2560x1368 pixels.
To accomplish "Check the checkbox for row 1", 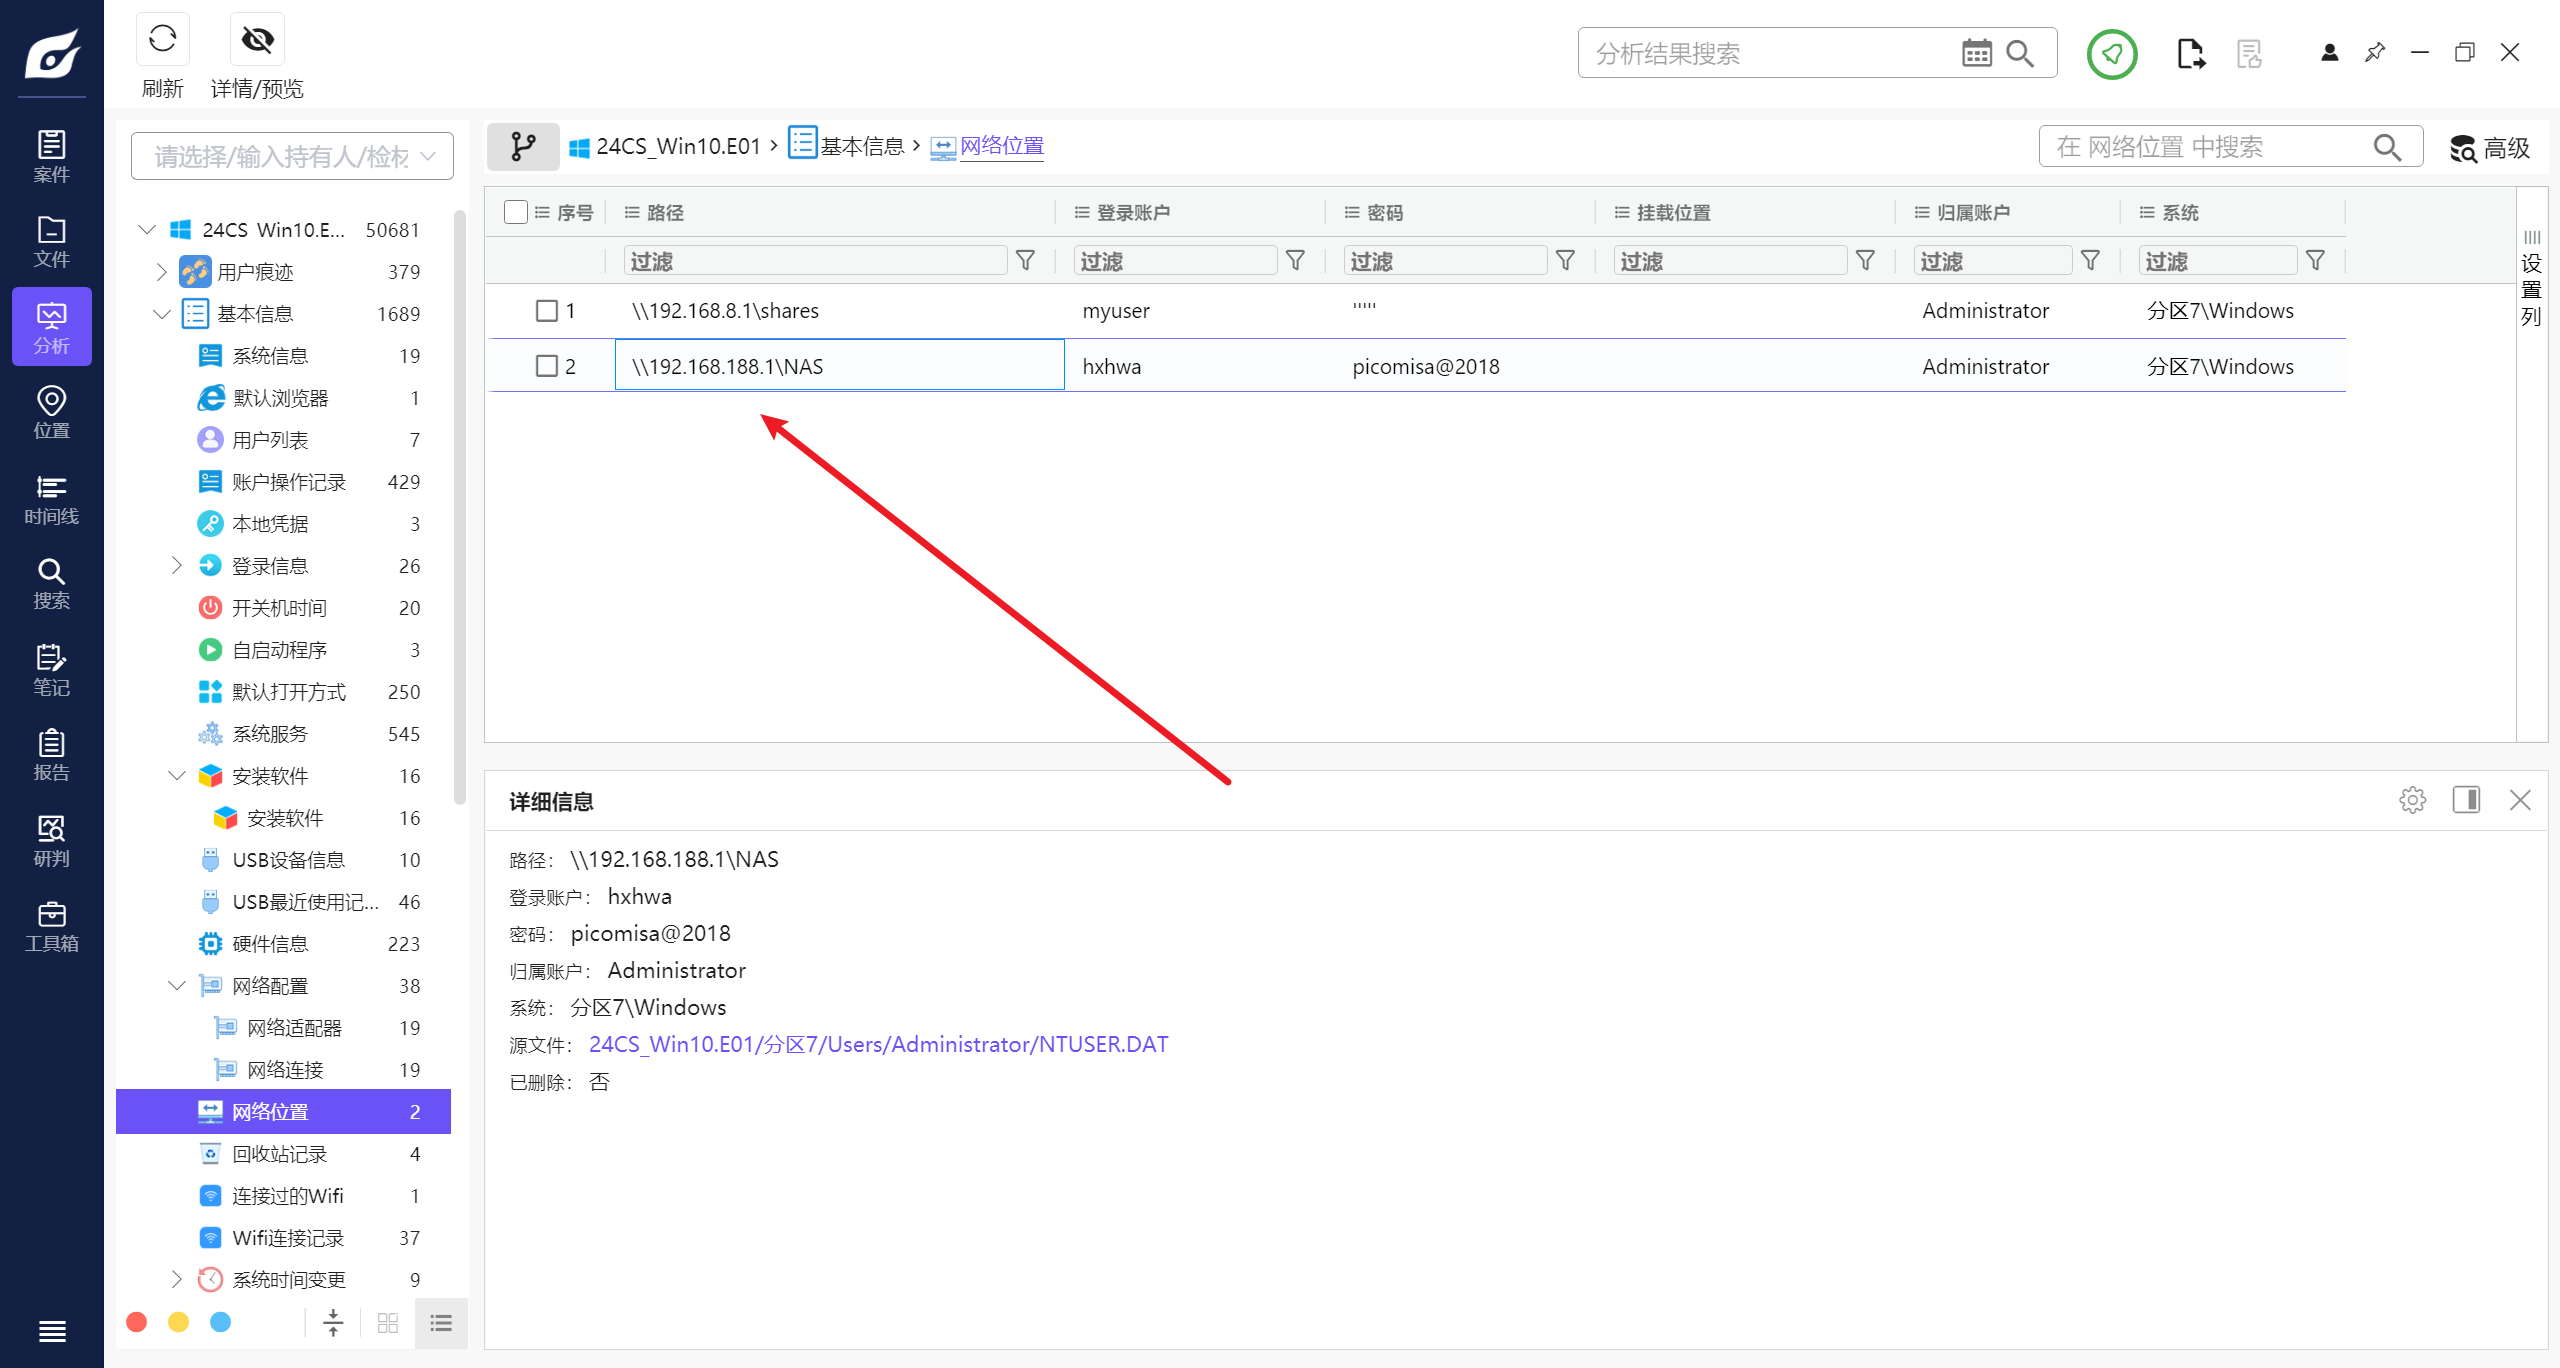I will point(546,311).
